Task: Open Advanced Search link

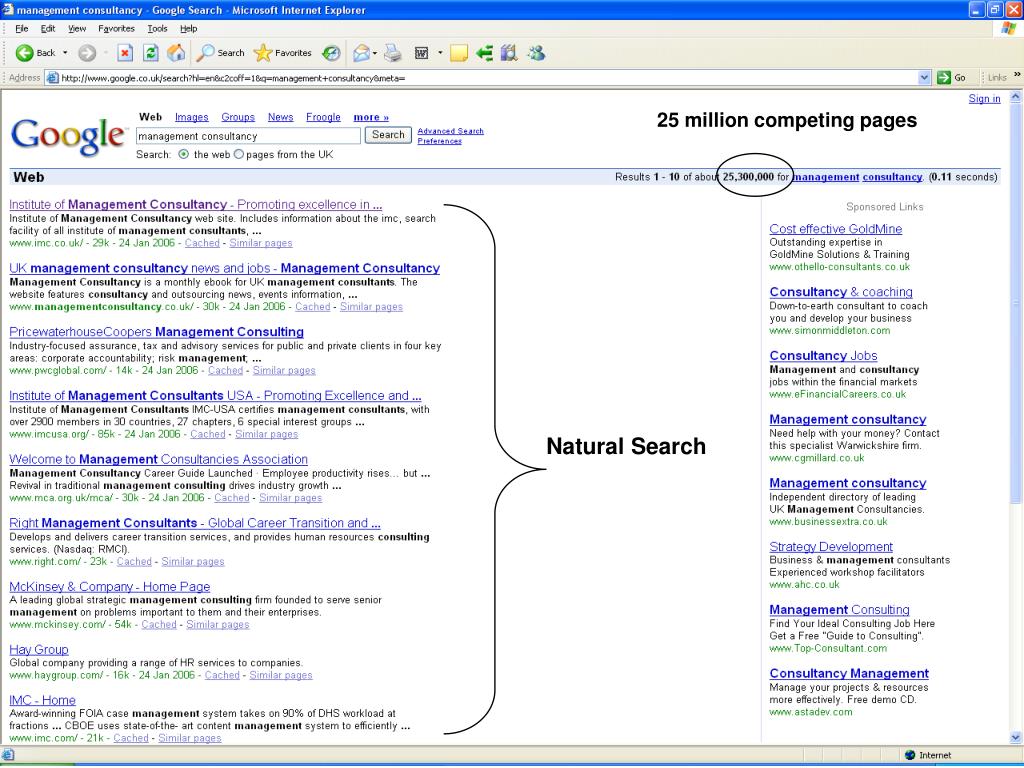Action: 451,131
